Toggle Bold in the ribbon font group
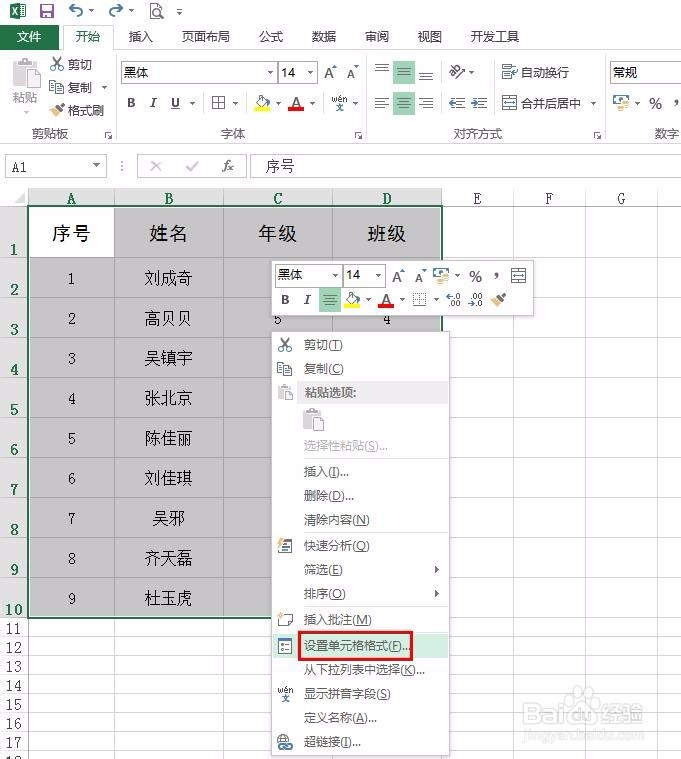The image size is (681, 759). point(131,103)
